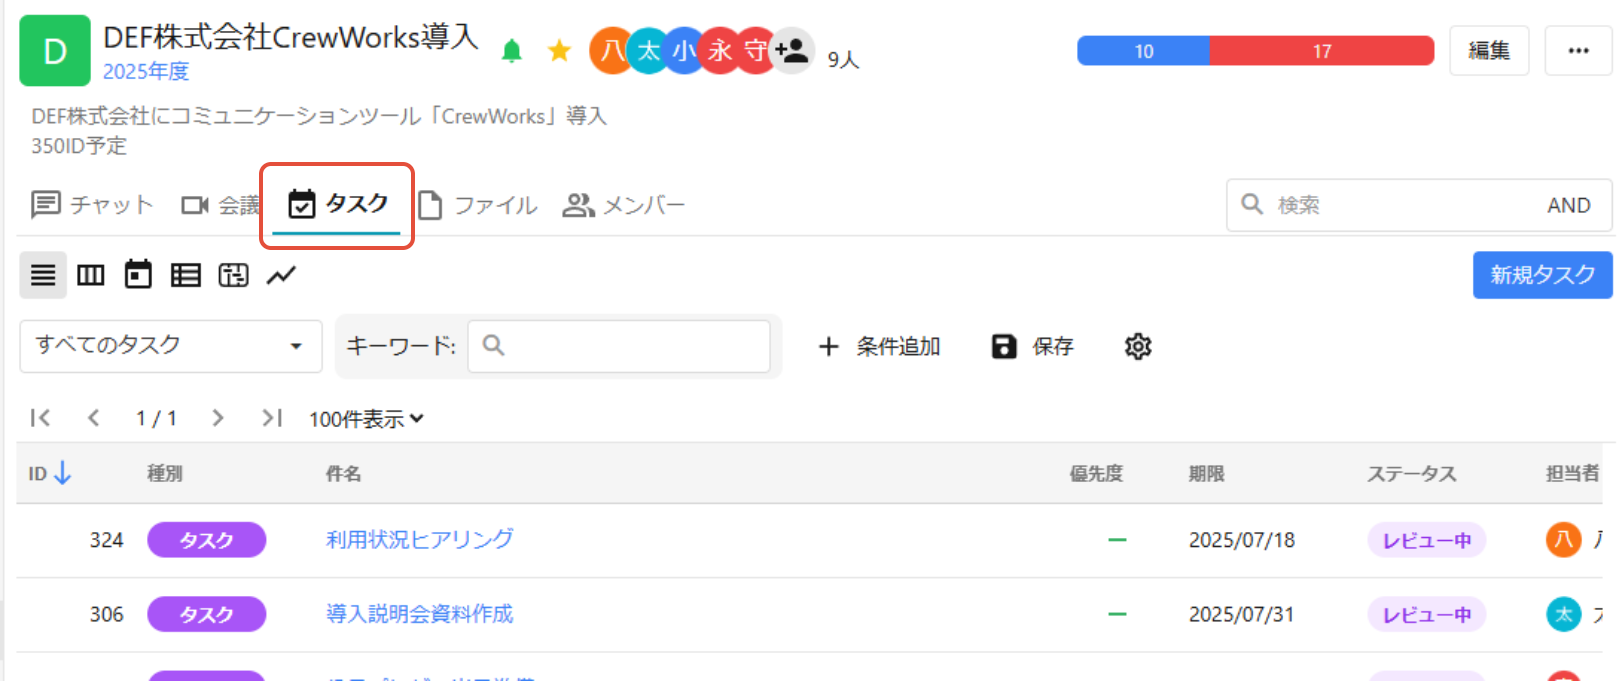
Task: Click the ID 324 cell
Action: point(107,540)
